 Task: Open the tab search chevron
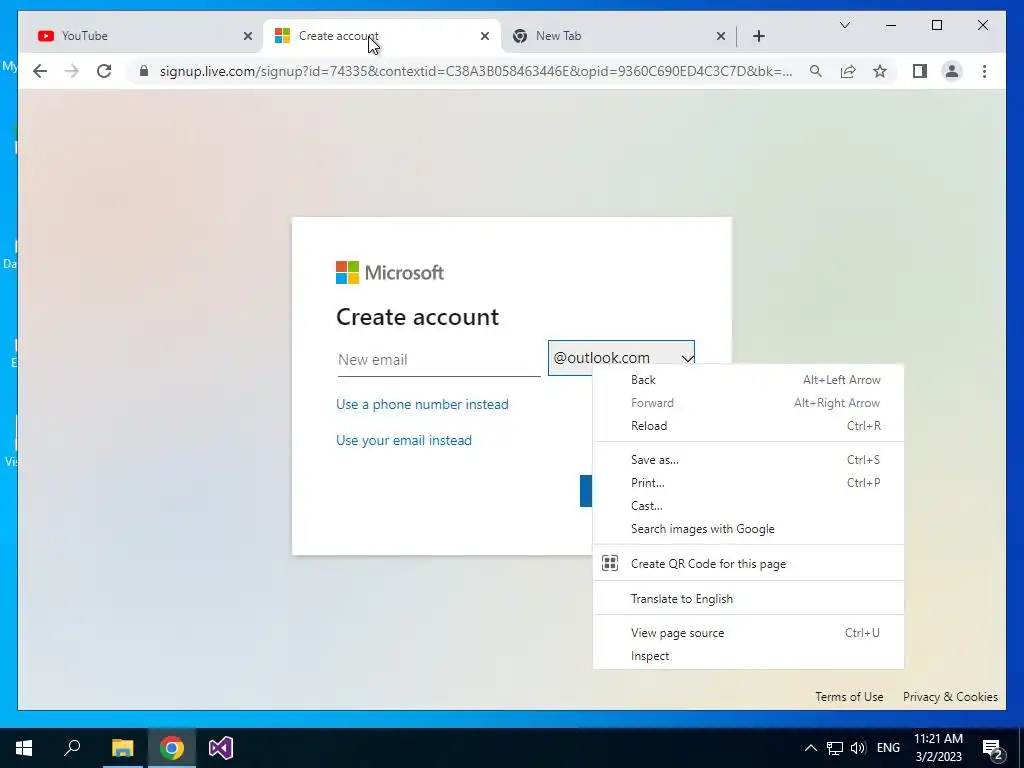[x=844, y=25]
